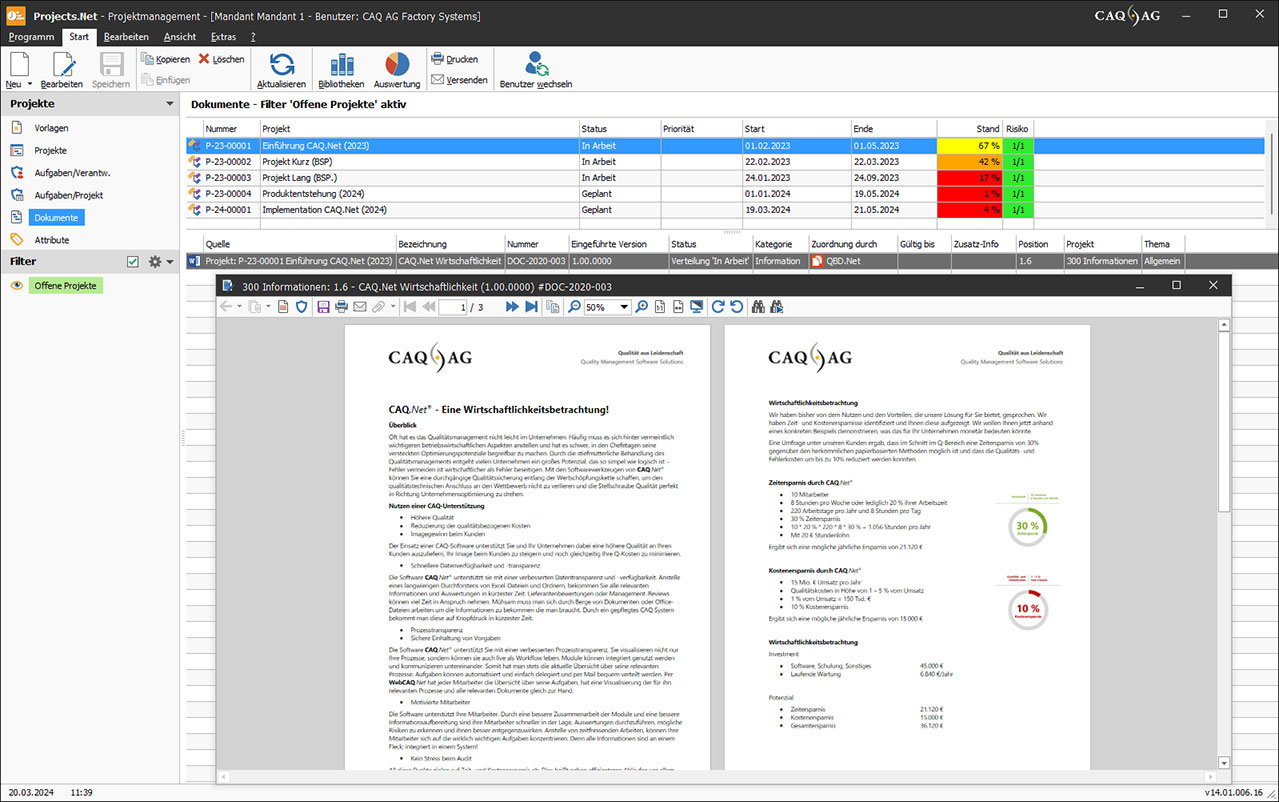The height and width of the screenshot is (802, 1279).
Task: Print from the viewer toolbar
Action: tap(341, 307)
